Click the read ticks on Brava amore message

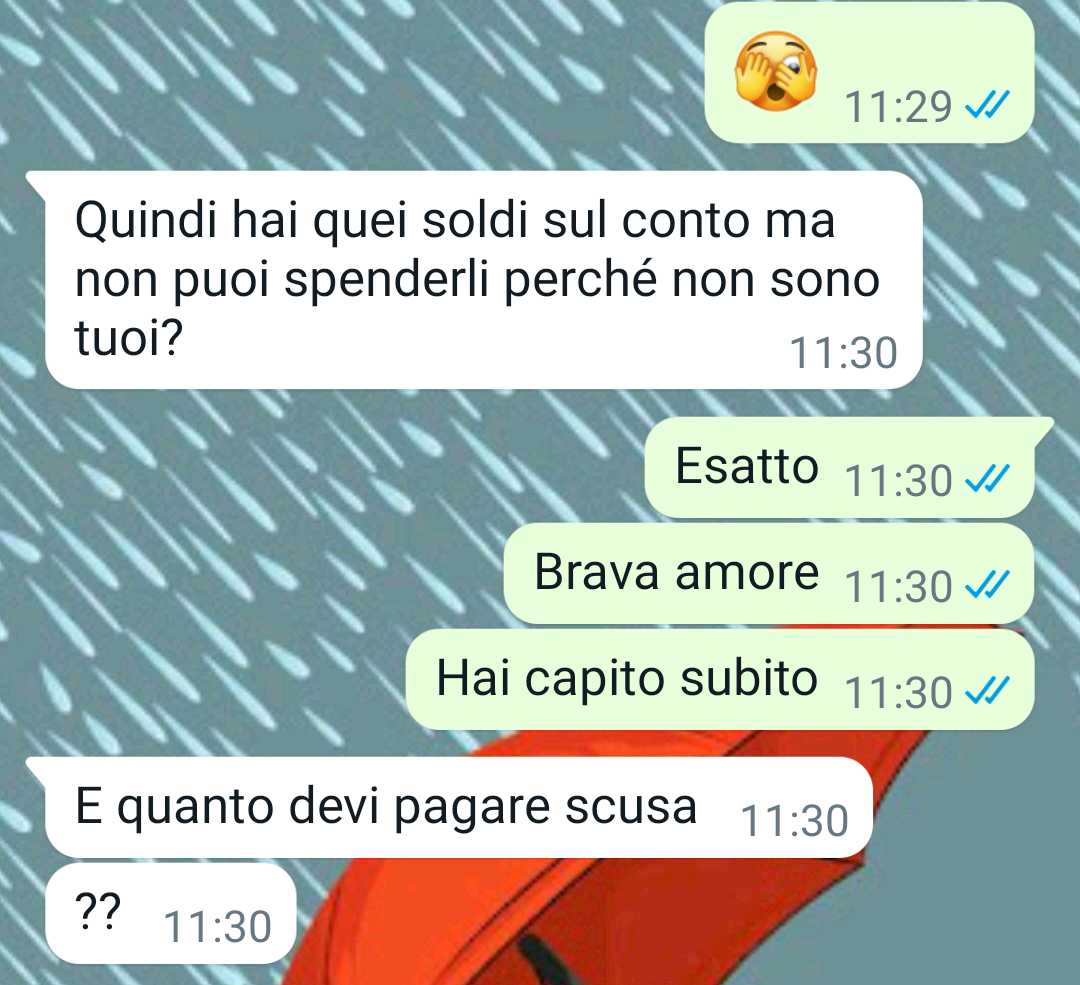click(x=987, y=585)
